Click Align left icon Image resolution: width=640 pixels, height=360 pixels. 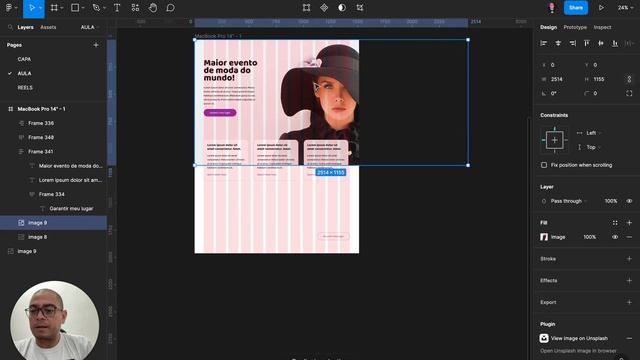[544, 43]
